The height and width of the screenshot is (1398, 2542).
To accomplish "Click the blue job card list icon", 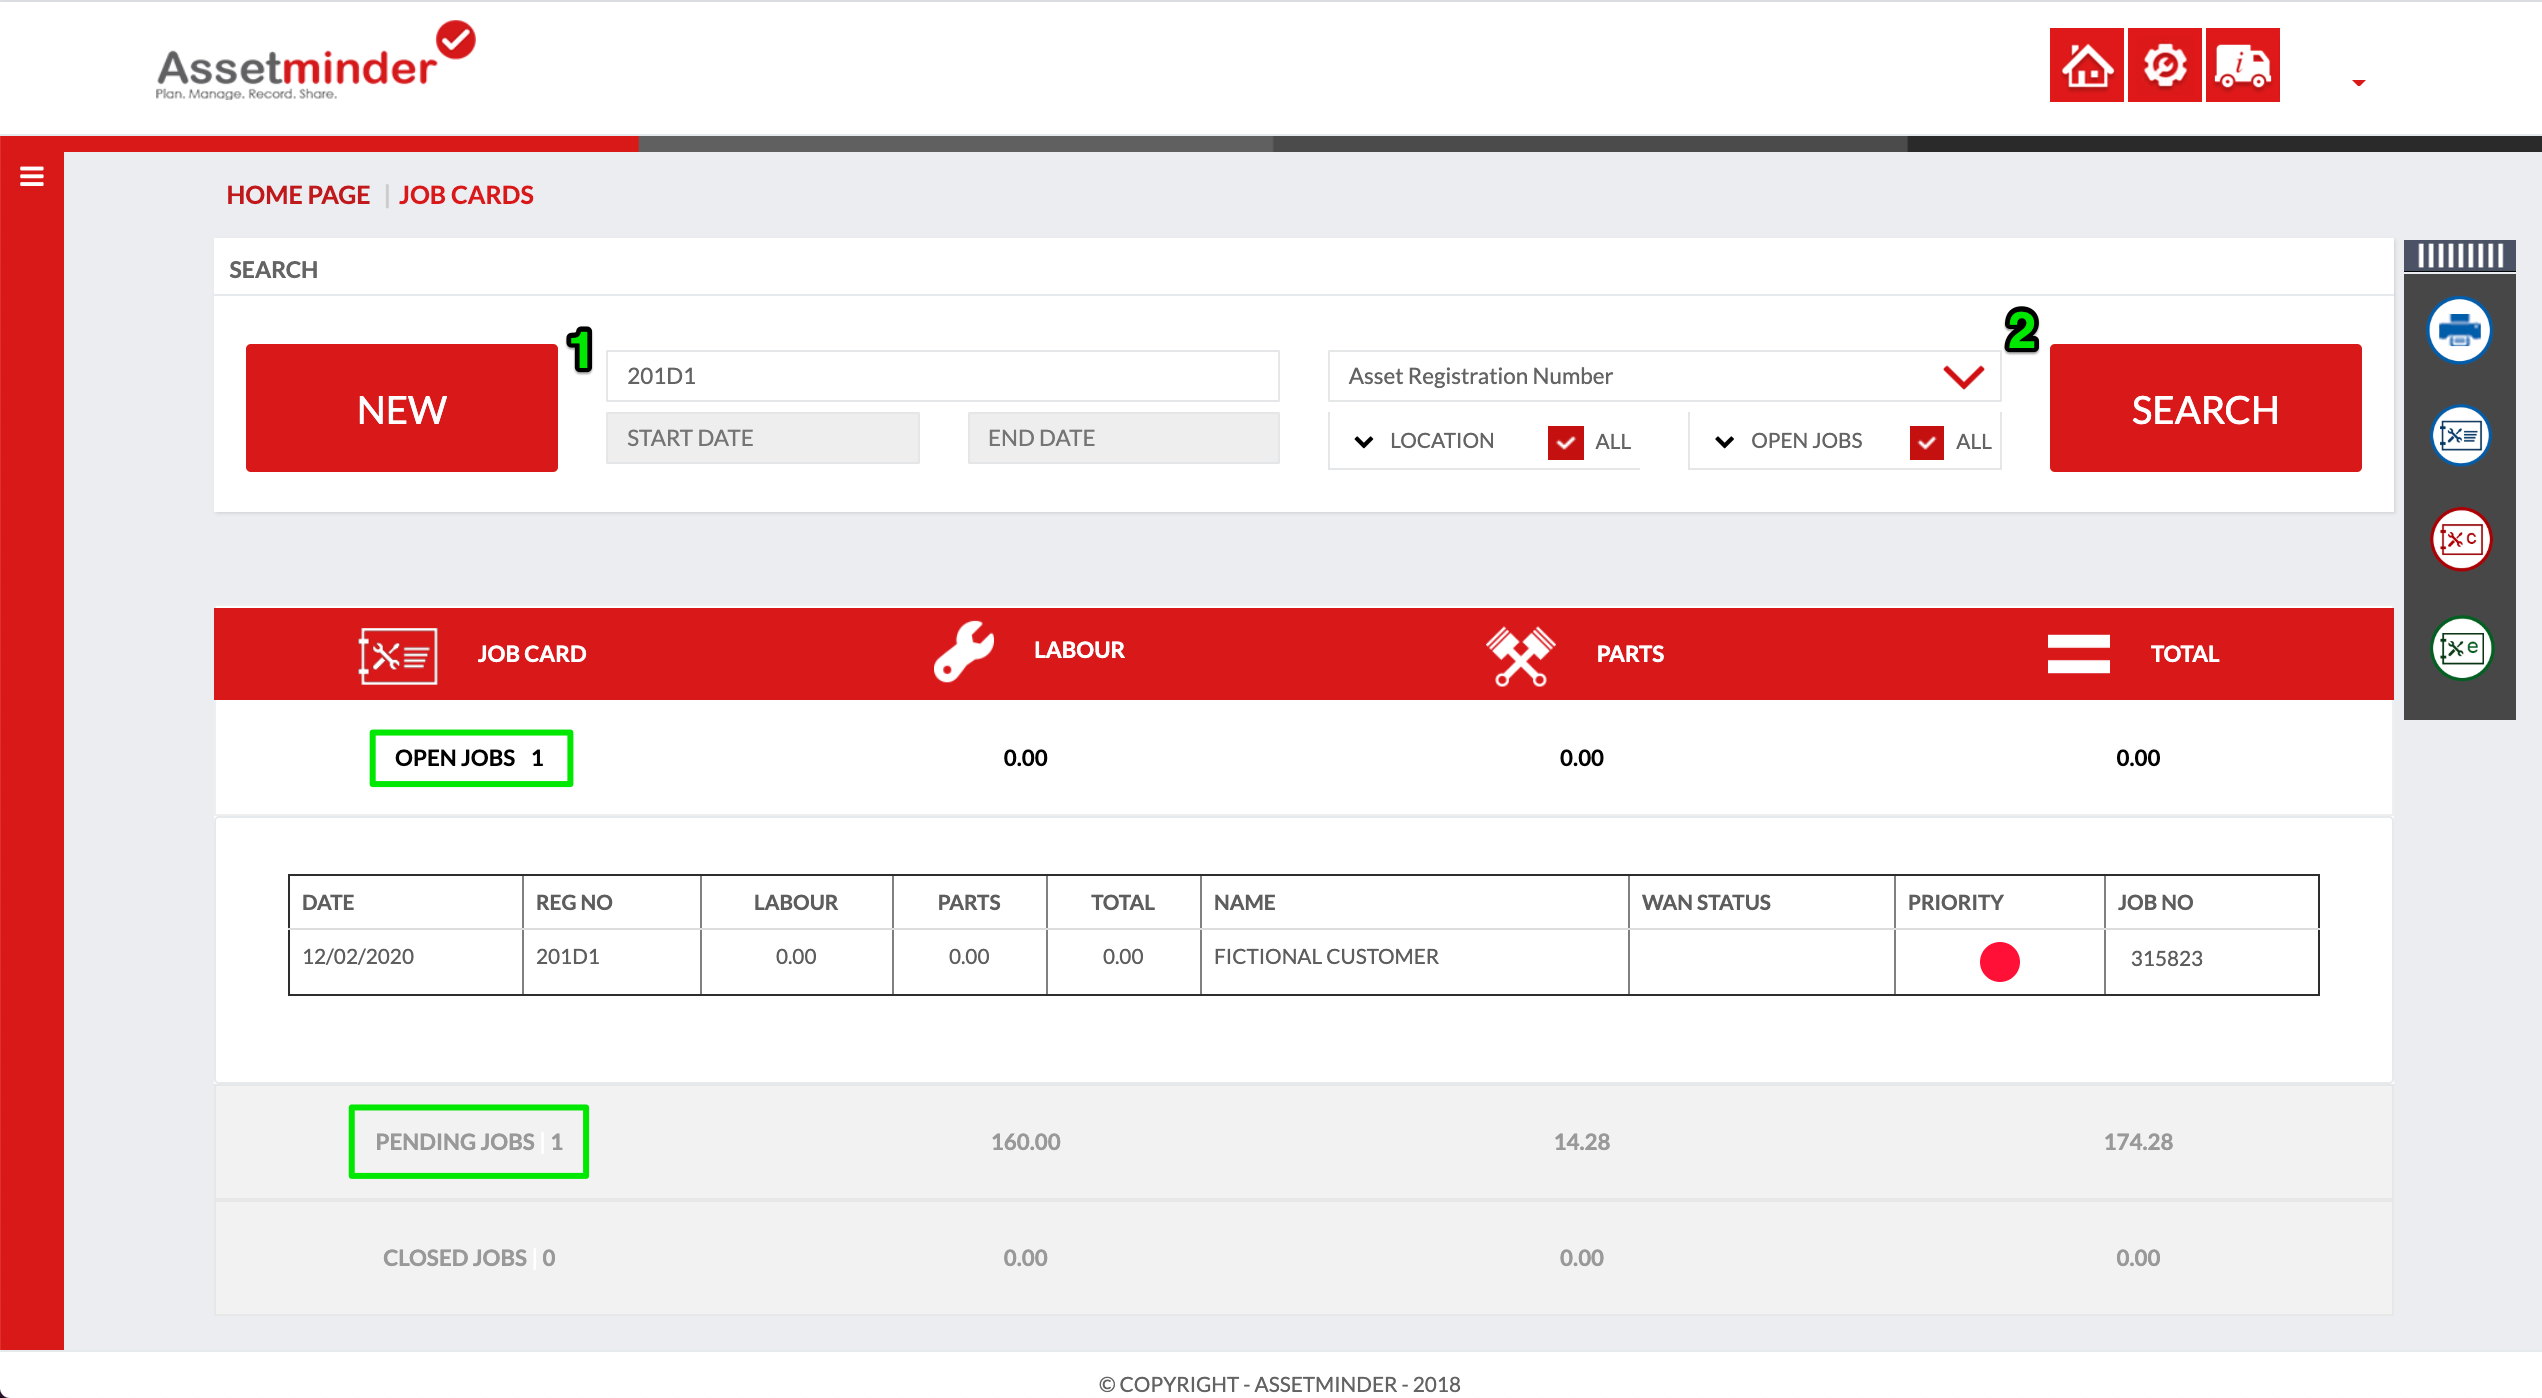I will click(2459, 436).
